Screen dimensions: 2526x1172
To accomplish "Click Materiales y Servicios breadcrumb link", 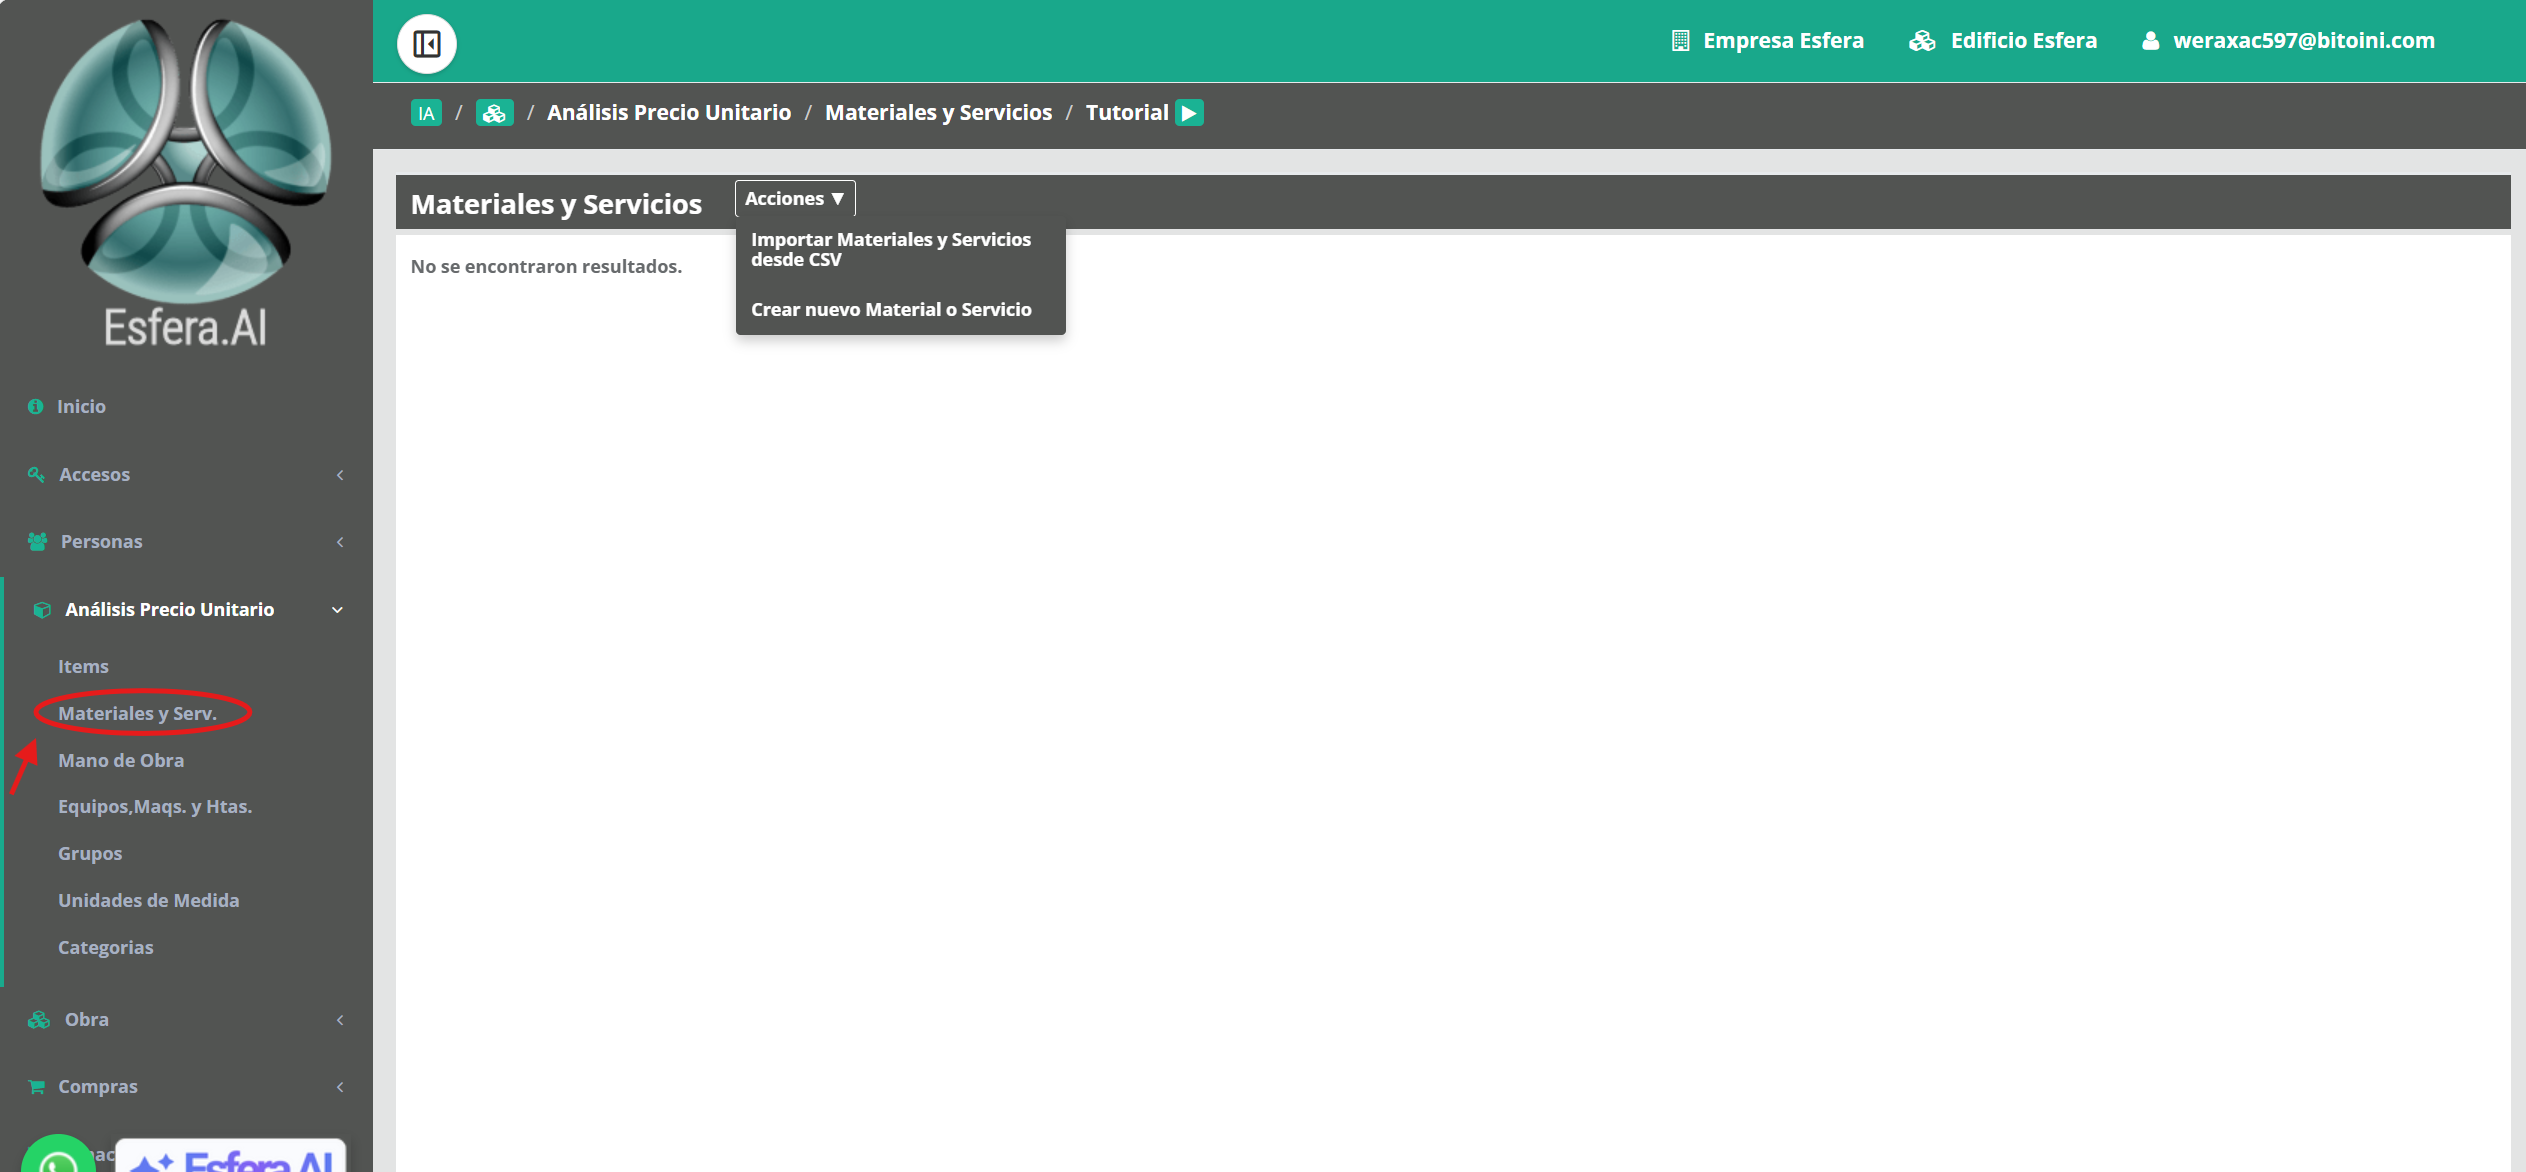I will point(938,113).
